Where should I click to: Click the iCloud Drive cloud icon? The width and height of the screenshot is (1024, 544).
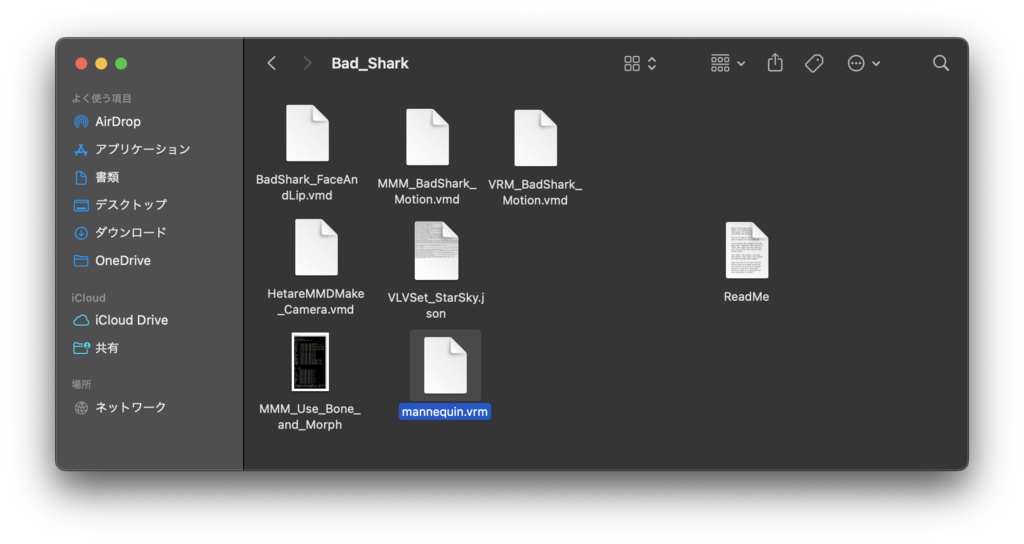coord(81,321)
